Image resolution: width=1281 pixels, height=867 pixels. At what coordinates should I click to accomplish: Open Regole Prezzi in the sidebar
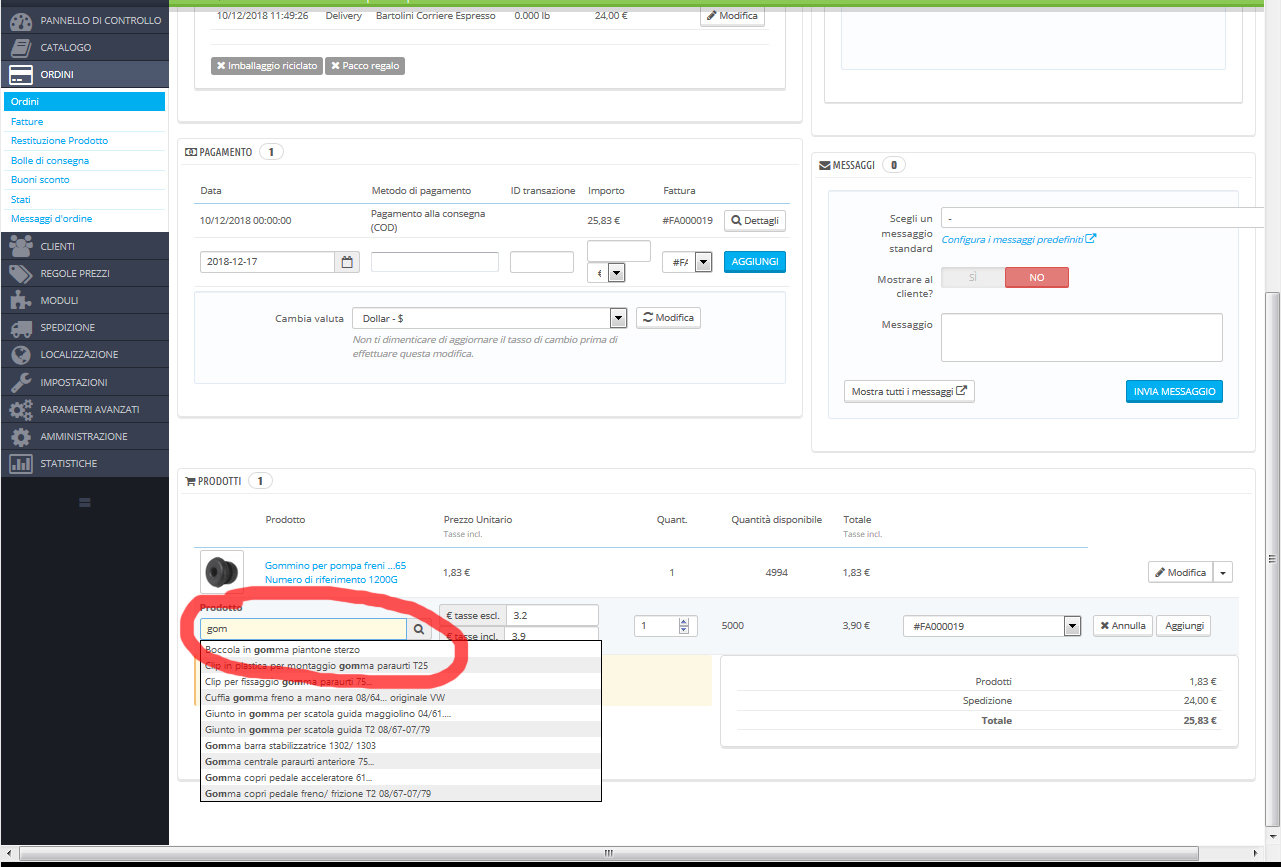pyautogui.click(x=85, y=273)
